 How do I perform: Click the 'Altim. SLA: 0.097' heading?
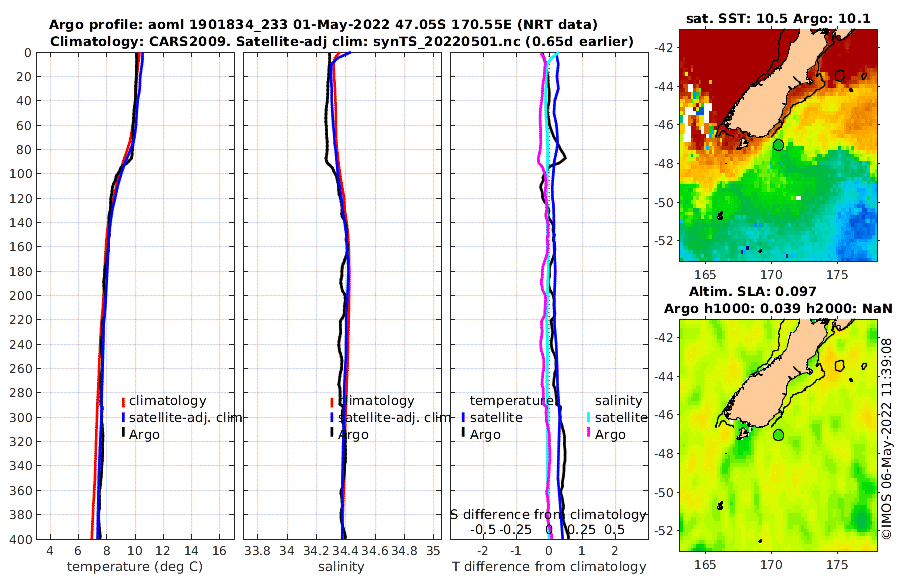click(x=752, y=292)
